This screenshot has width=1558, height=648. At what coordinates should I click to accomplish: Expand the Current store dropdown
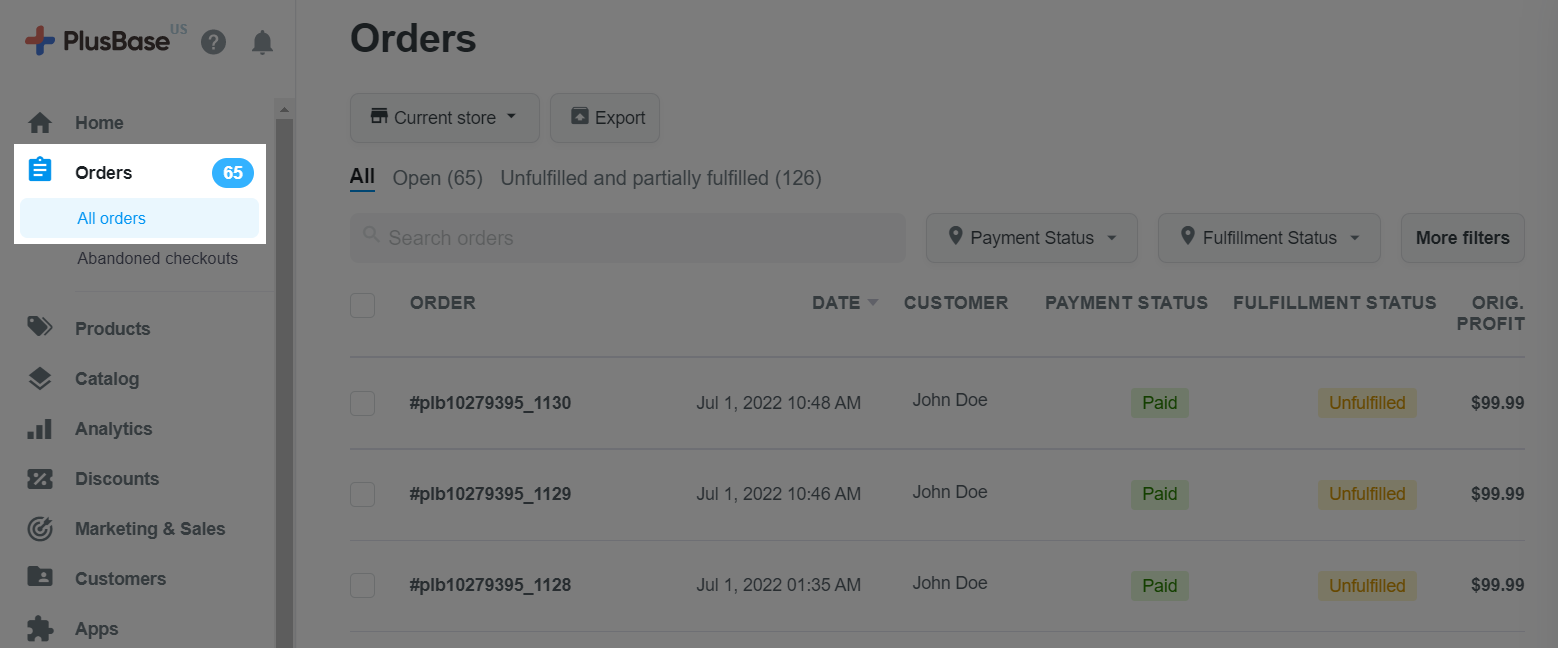coord(445,118)
